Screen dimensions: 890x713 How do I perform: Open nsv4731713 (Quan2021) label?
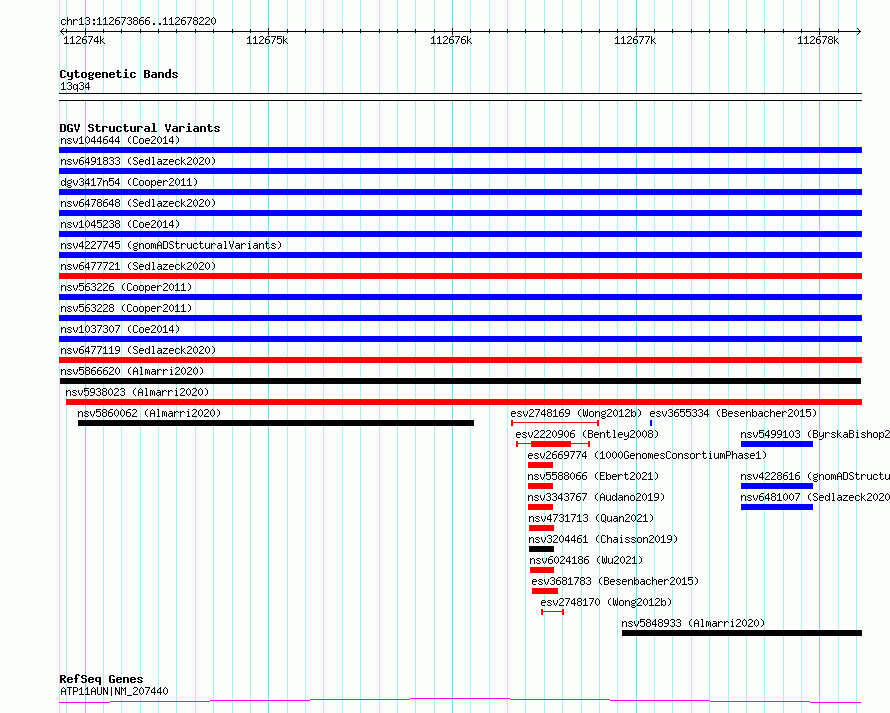tap(591, 518)
